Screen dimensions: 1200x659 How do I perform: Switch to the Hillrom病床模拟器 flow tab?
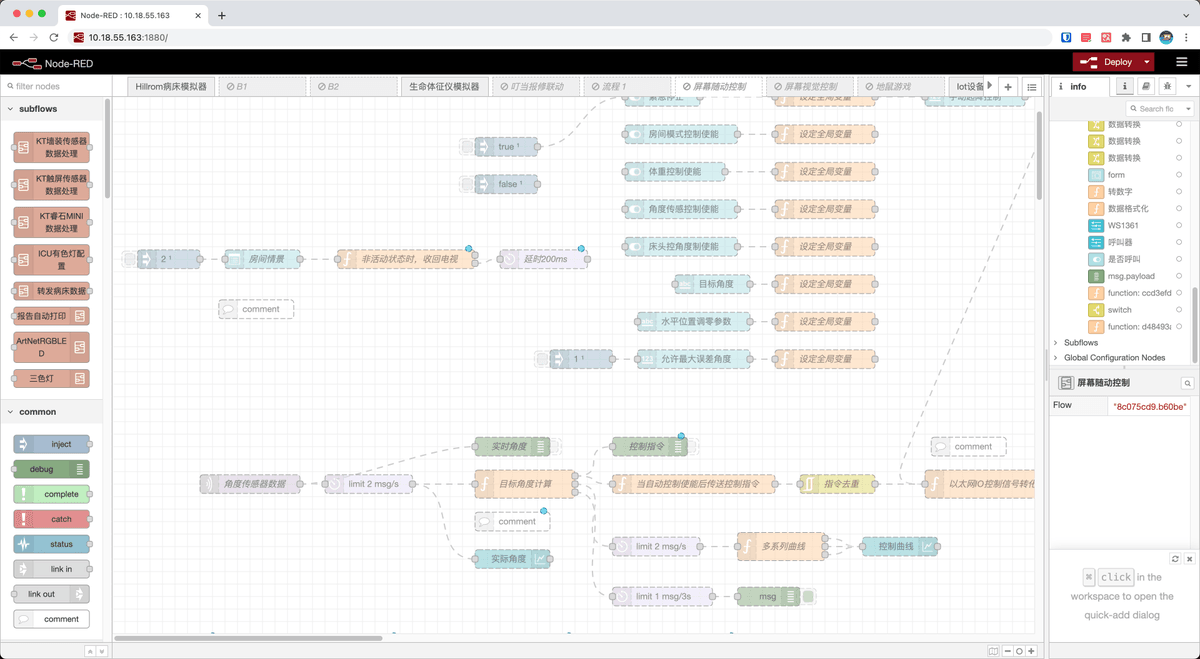point(171,87)
